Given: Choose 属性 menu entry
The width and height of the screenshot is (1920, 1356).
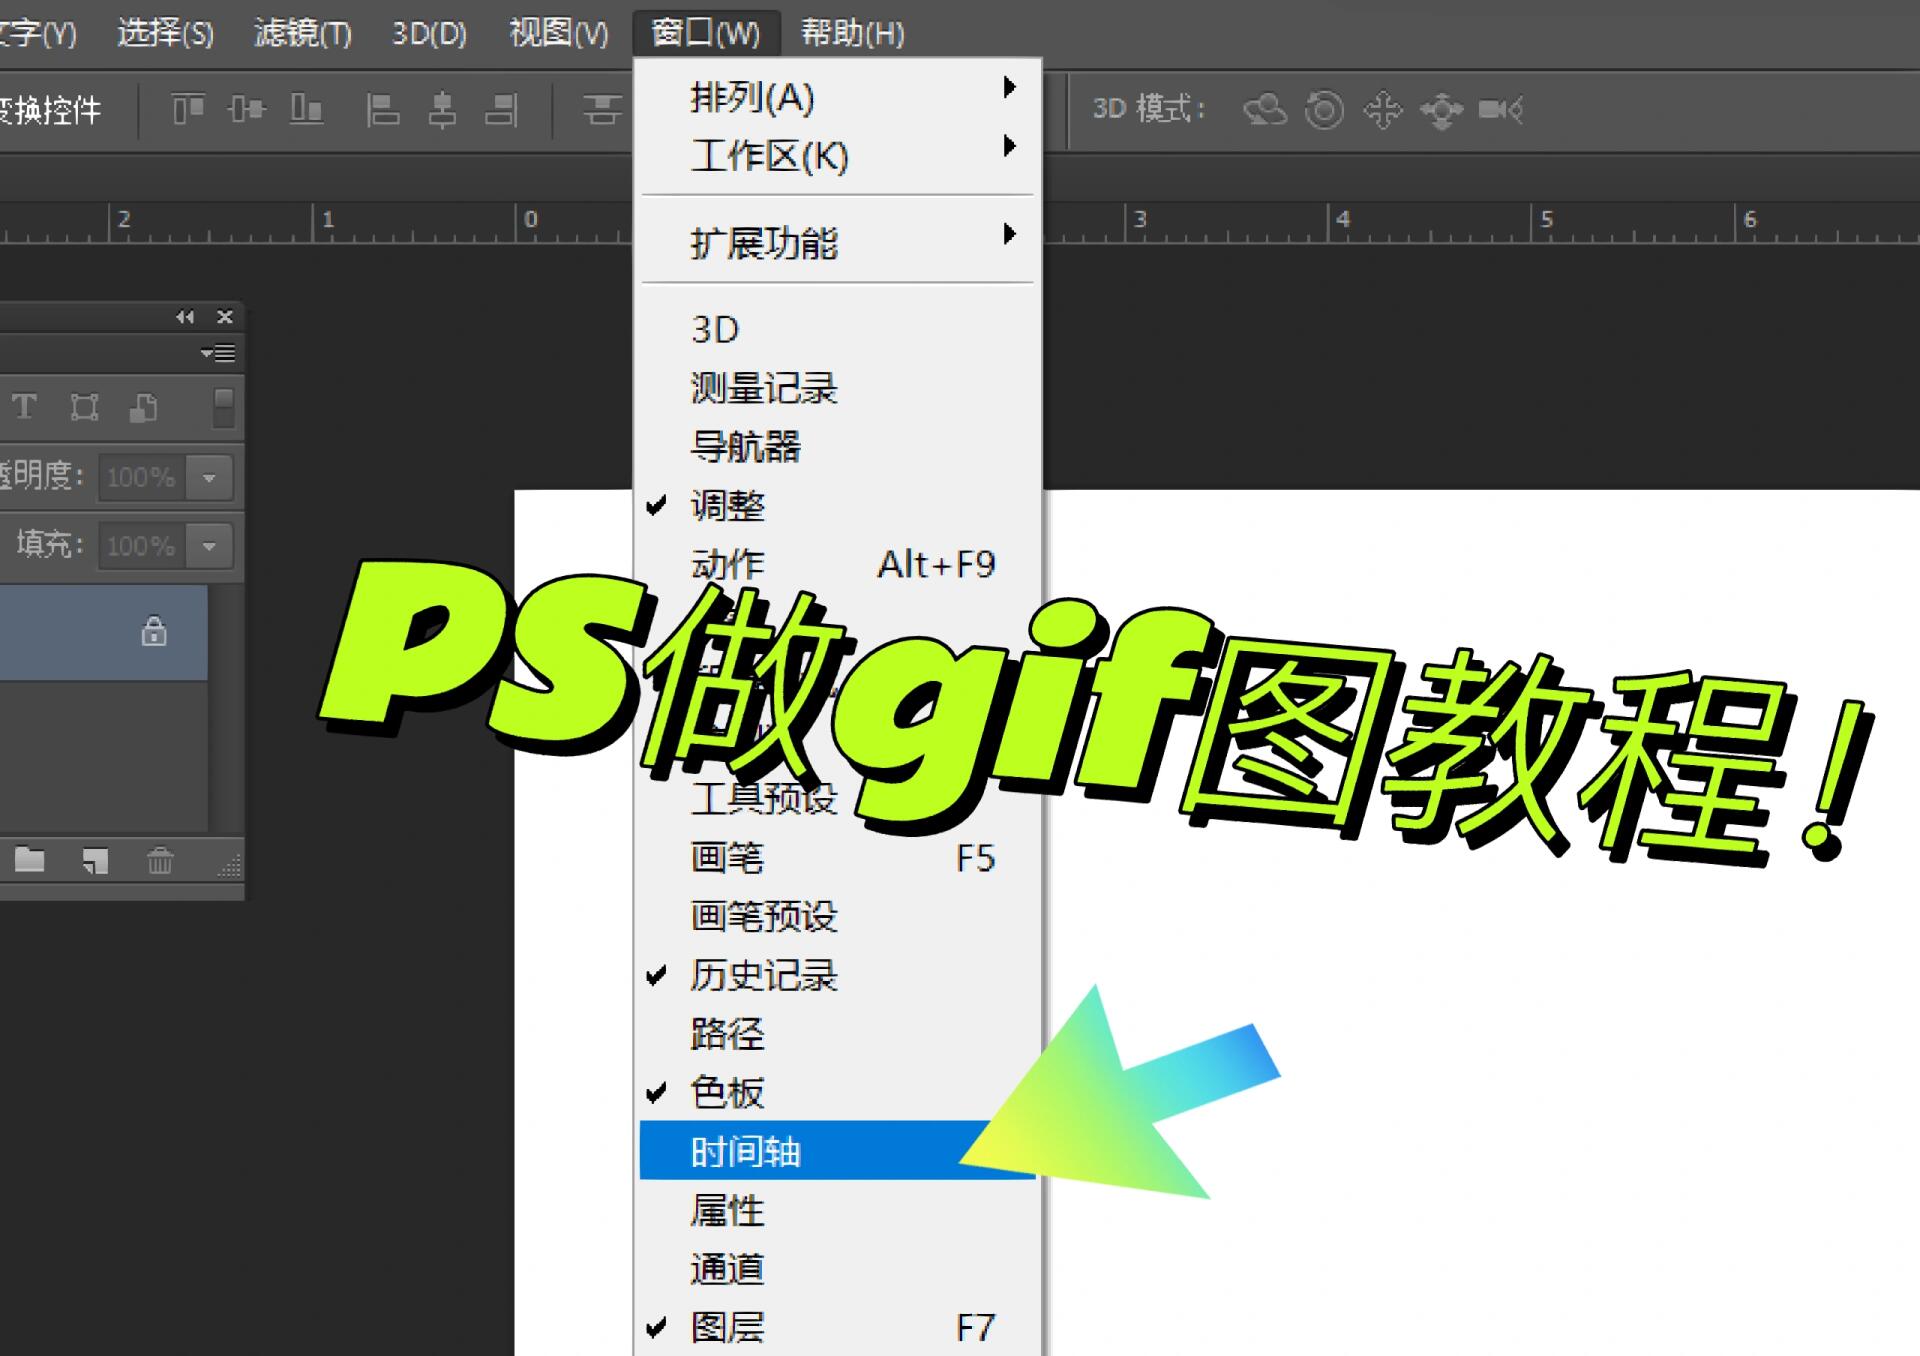Looking at the screenshot, I should tap(837, 1210).
